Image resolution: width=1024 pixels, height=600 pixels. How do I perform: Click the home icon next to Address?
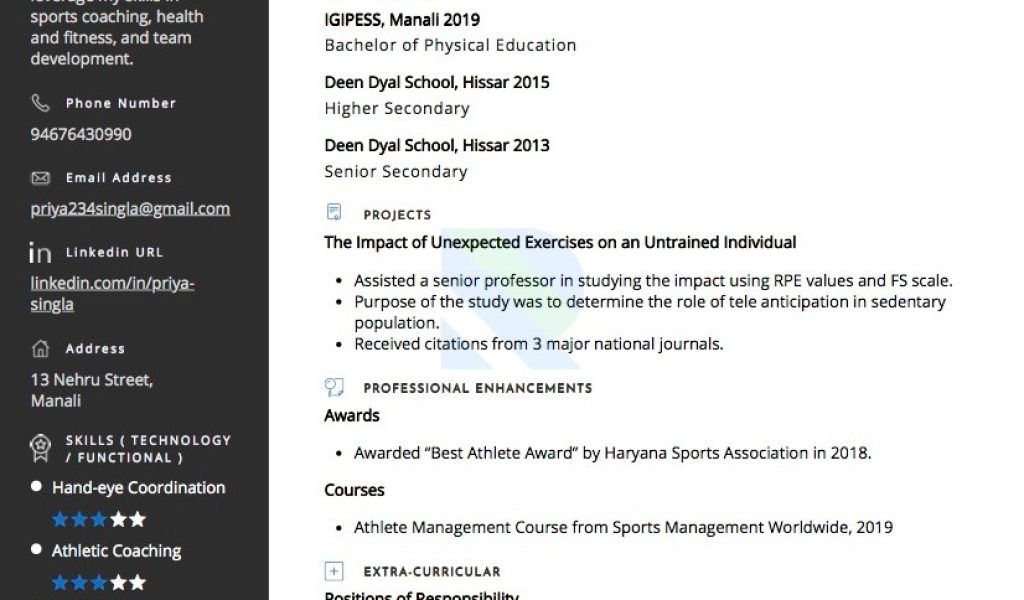click(x=40, y=349)
